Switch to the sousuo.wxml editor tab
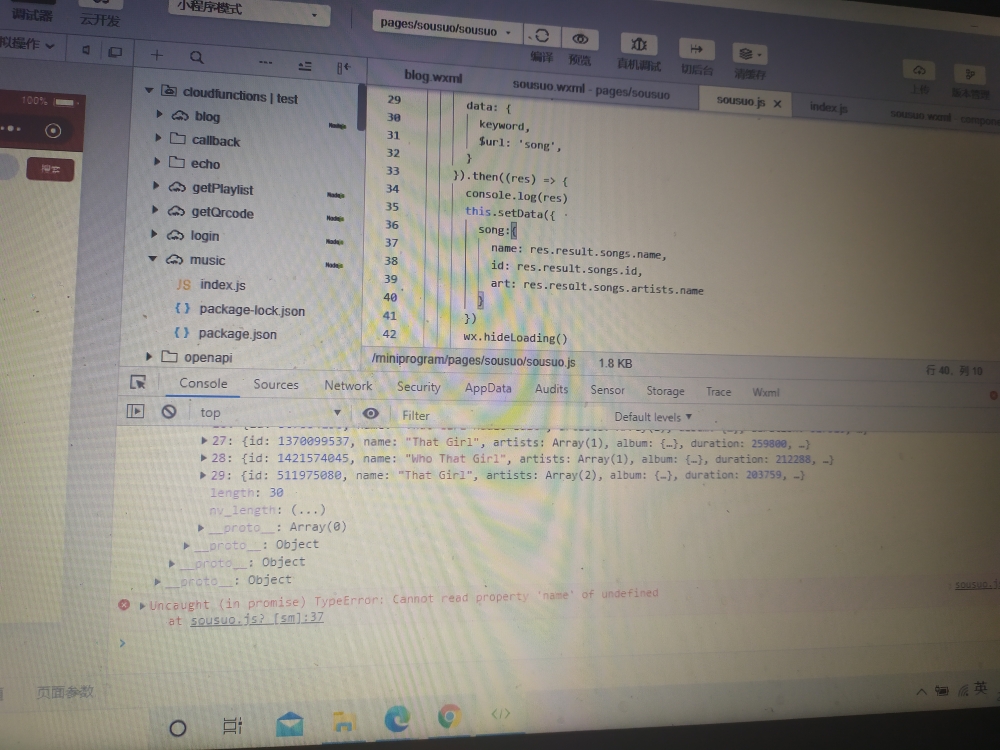1000x750 pixels. (591, 89)
